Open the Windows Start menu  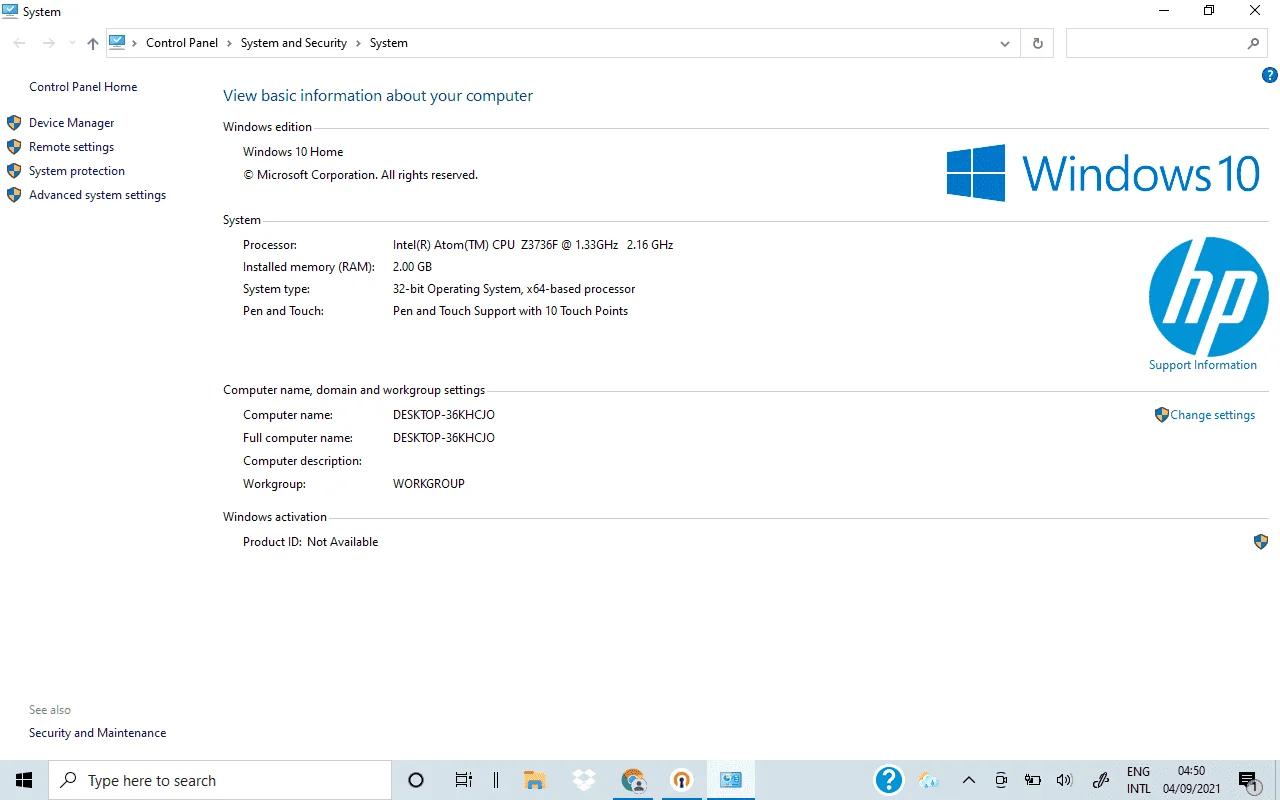click(x=24, y=780)
